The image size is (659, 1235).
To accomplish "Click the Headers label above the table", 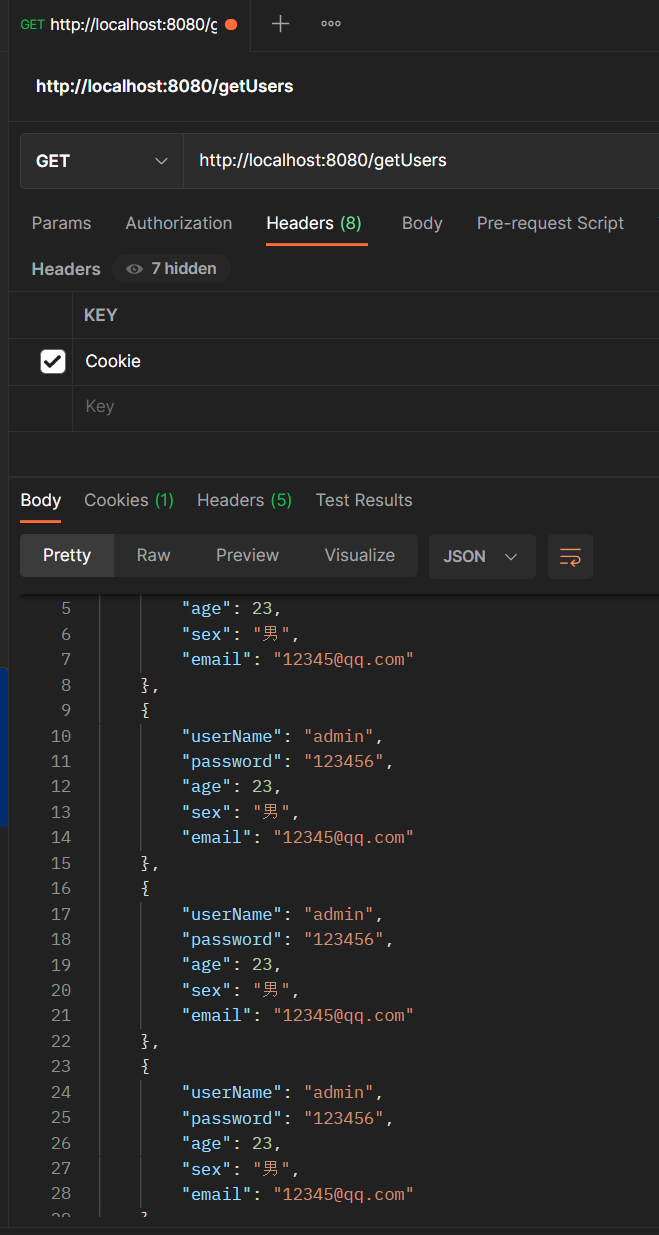I will 66,269.
